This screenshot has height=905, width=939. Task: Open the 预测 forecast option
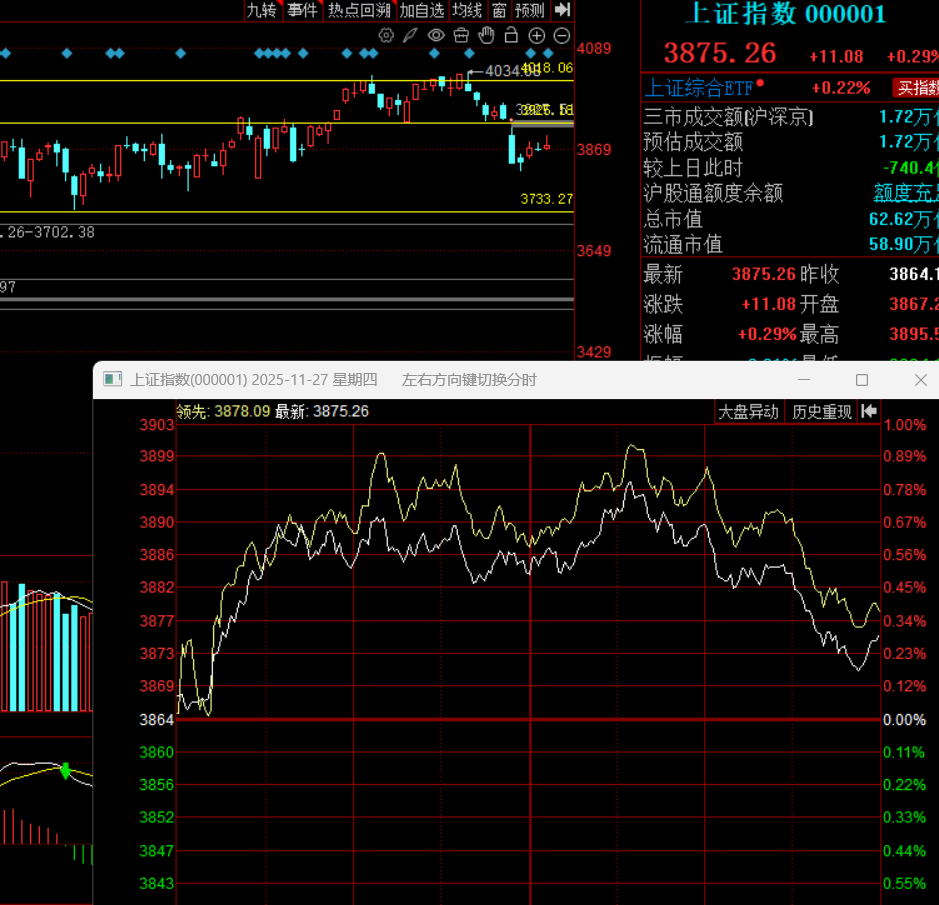coord(530,10)
